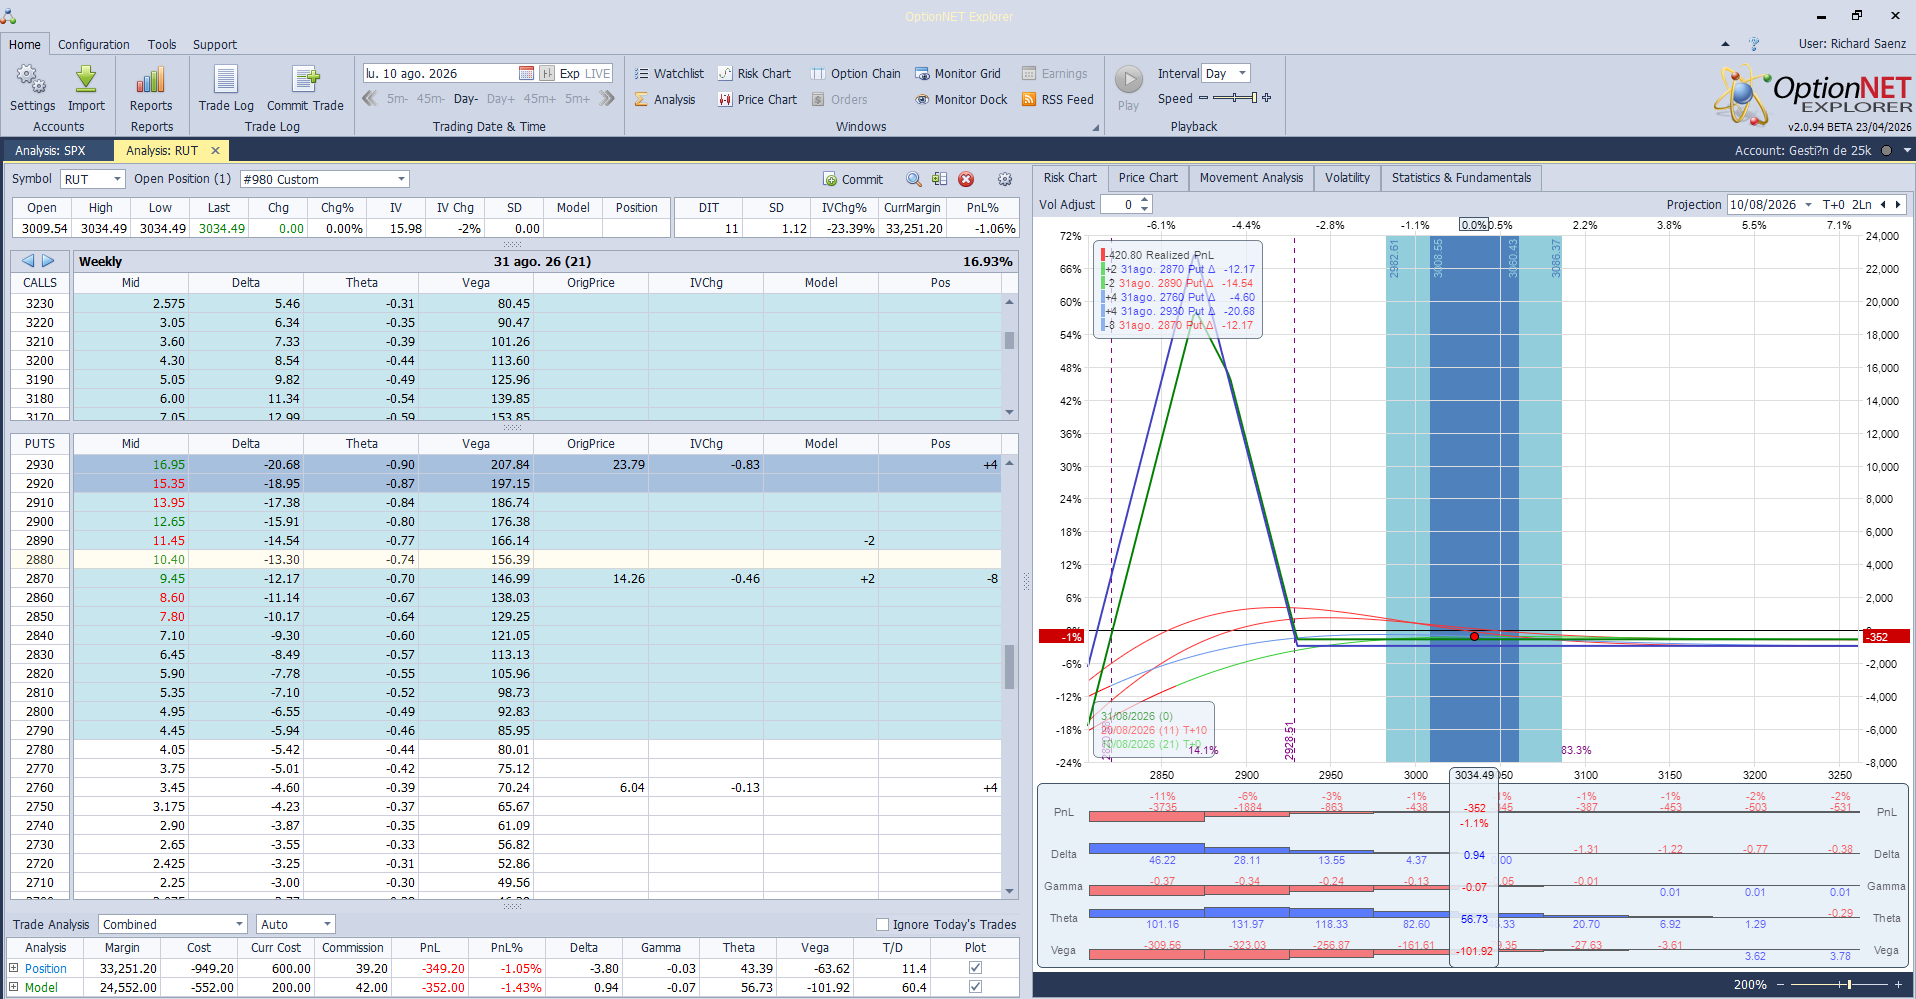Image resolution: width=1916 pixels, height=999 pixels.
Task: Step forward one trading period with the double-right arrow
Action: [606, 98]
